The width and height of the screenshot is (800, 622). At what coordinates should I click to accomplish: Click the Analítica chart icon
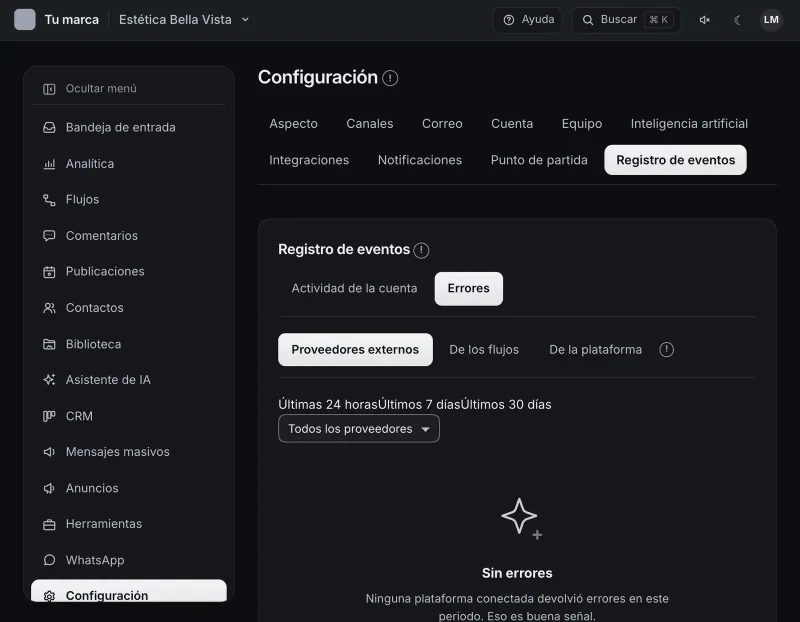click(49, 164)
